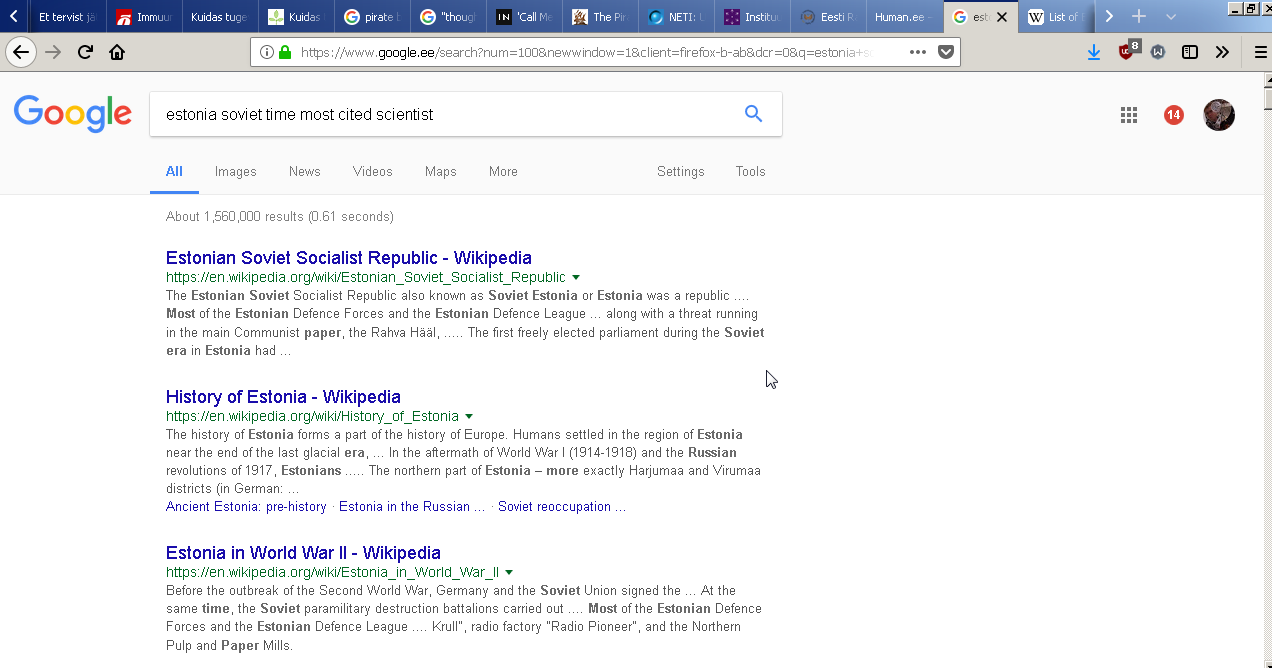Switch to the Wikipedia List of tab
Image resolution: width=1272 pixels, height=668 pixels.
click(1056, 17)
